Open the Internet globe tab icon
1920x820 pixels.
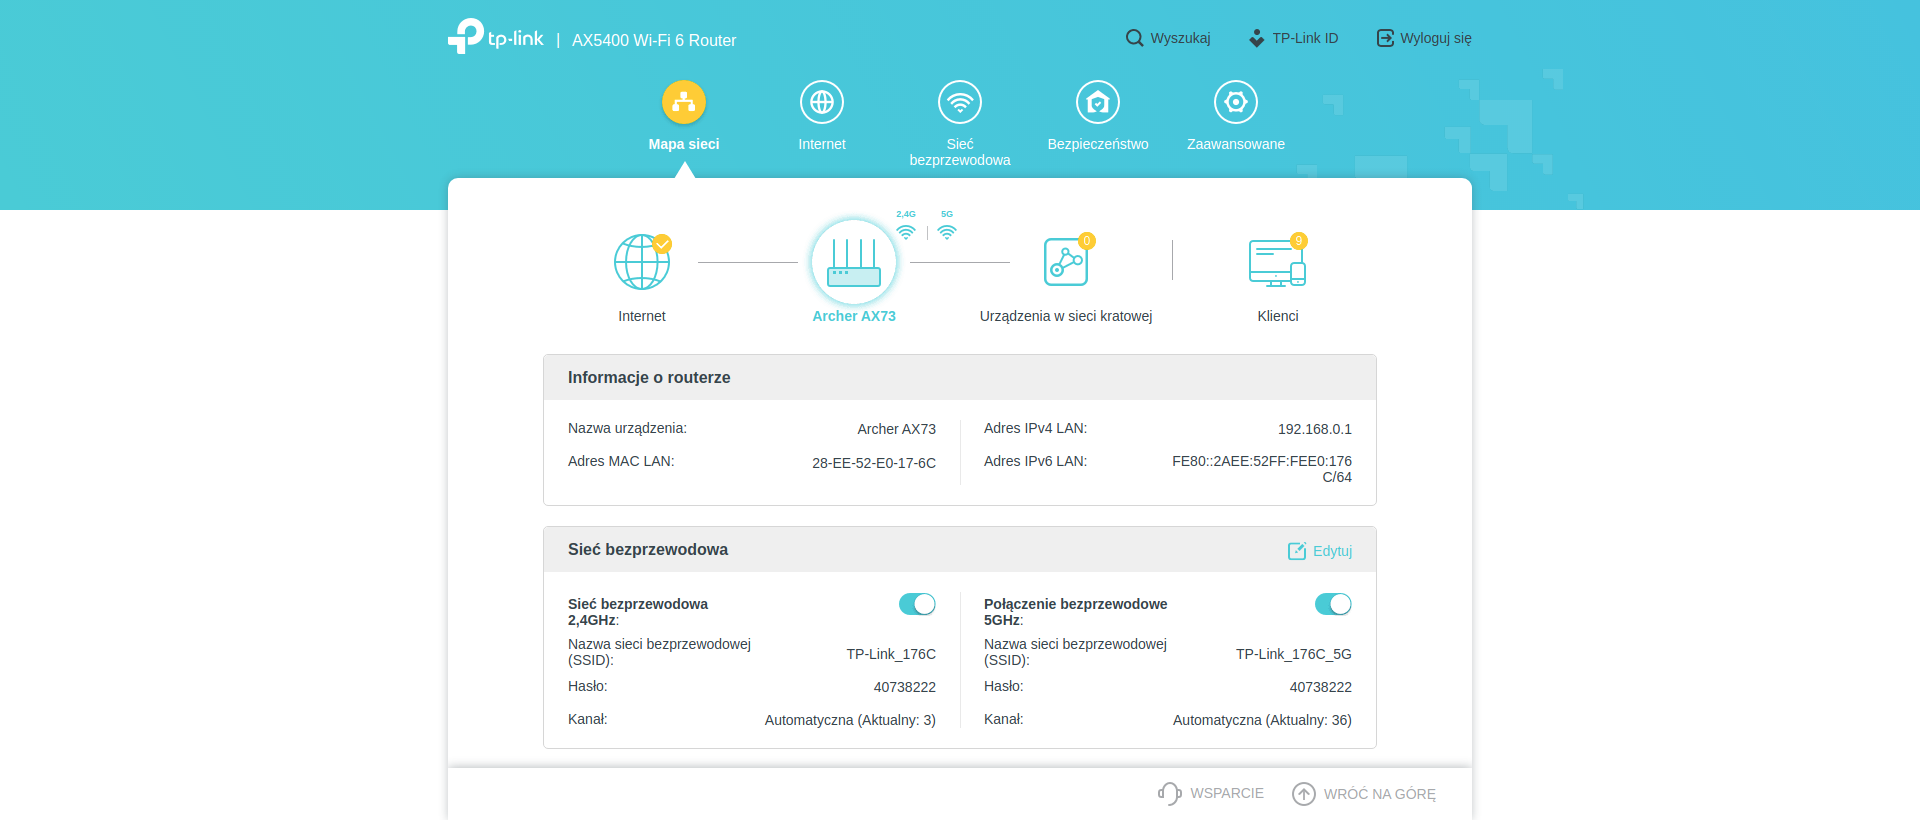822,102
